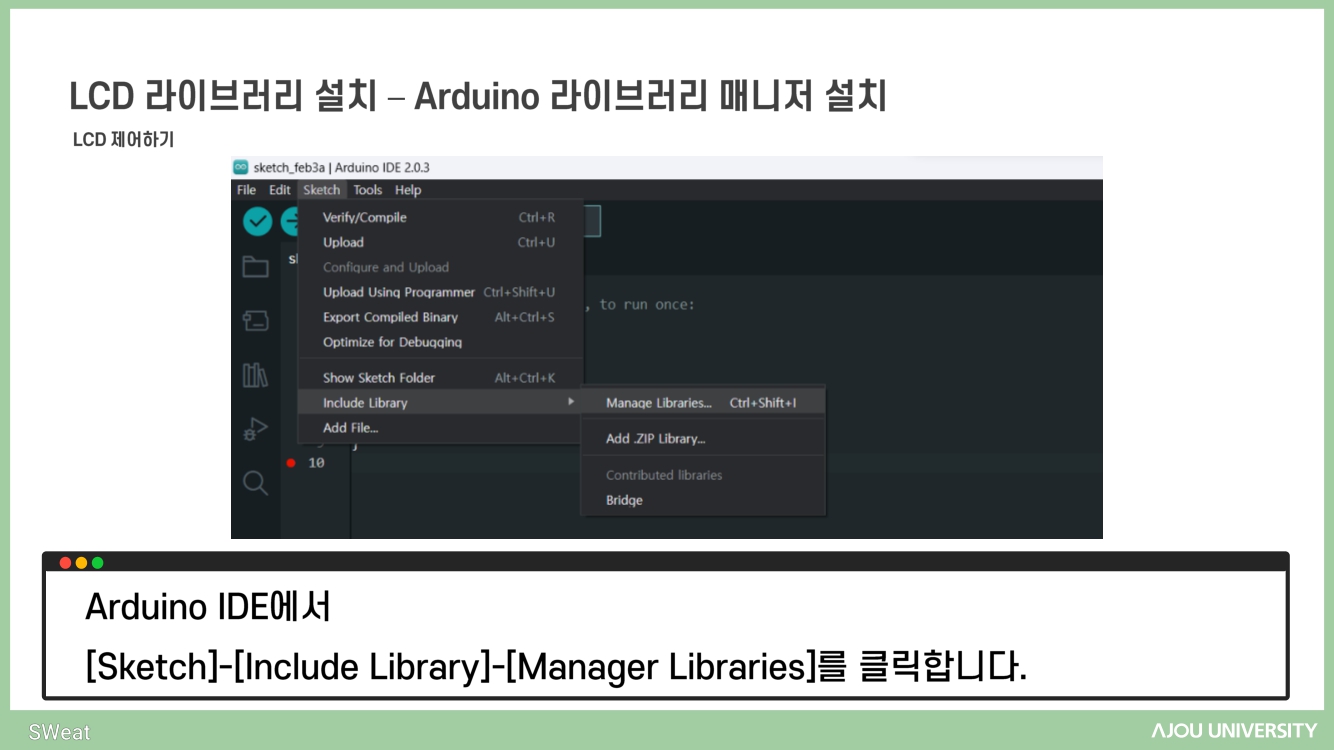The image size is (1334, 750).
Task: Toggle the red breakpoint on line 10
Action: pyautogui.click(x=291, y=463)
